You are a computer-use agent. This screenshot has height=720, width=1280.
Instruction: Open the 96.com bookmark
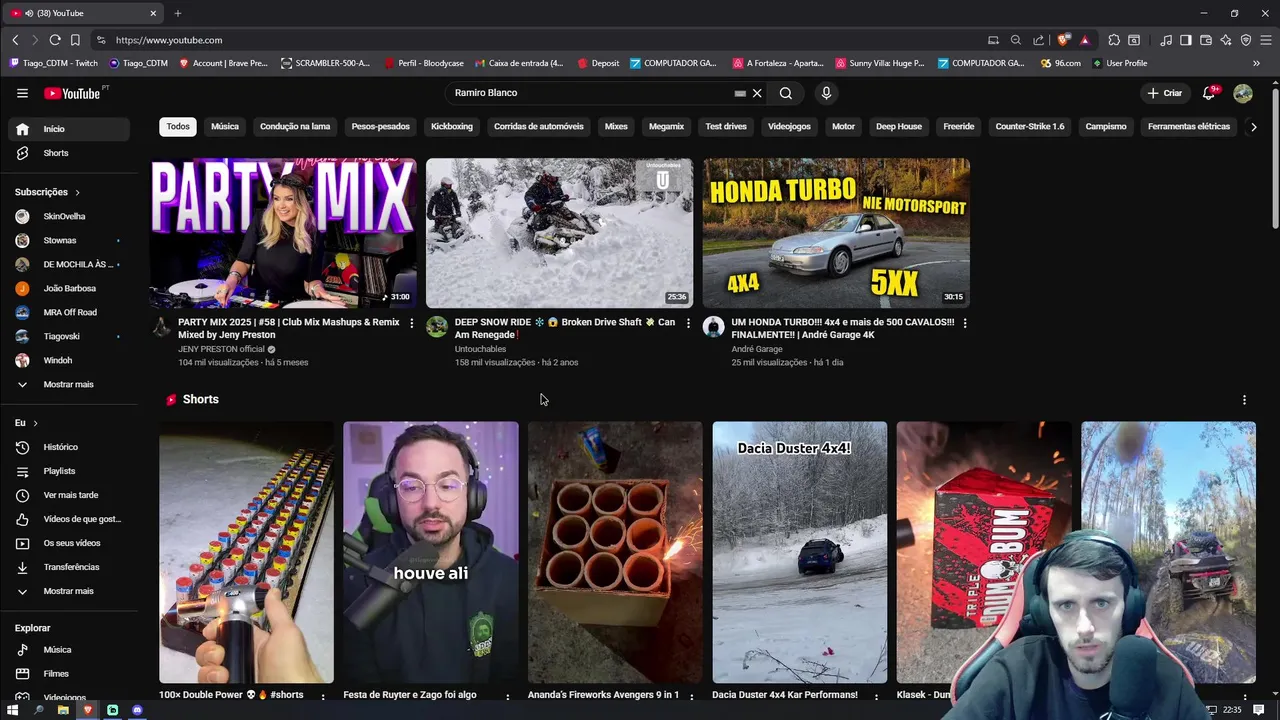pyautogui.click(x=1060, y=63)
